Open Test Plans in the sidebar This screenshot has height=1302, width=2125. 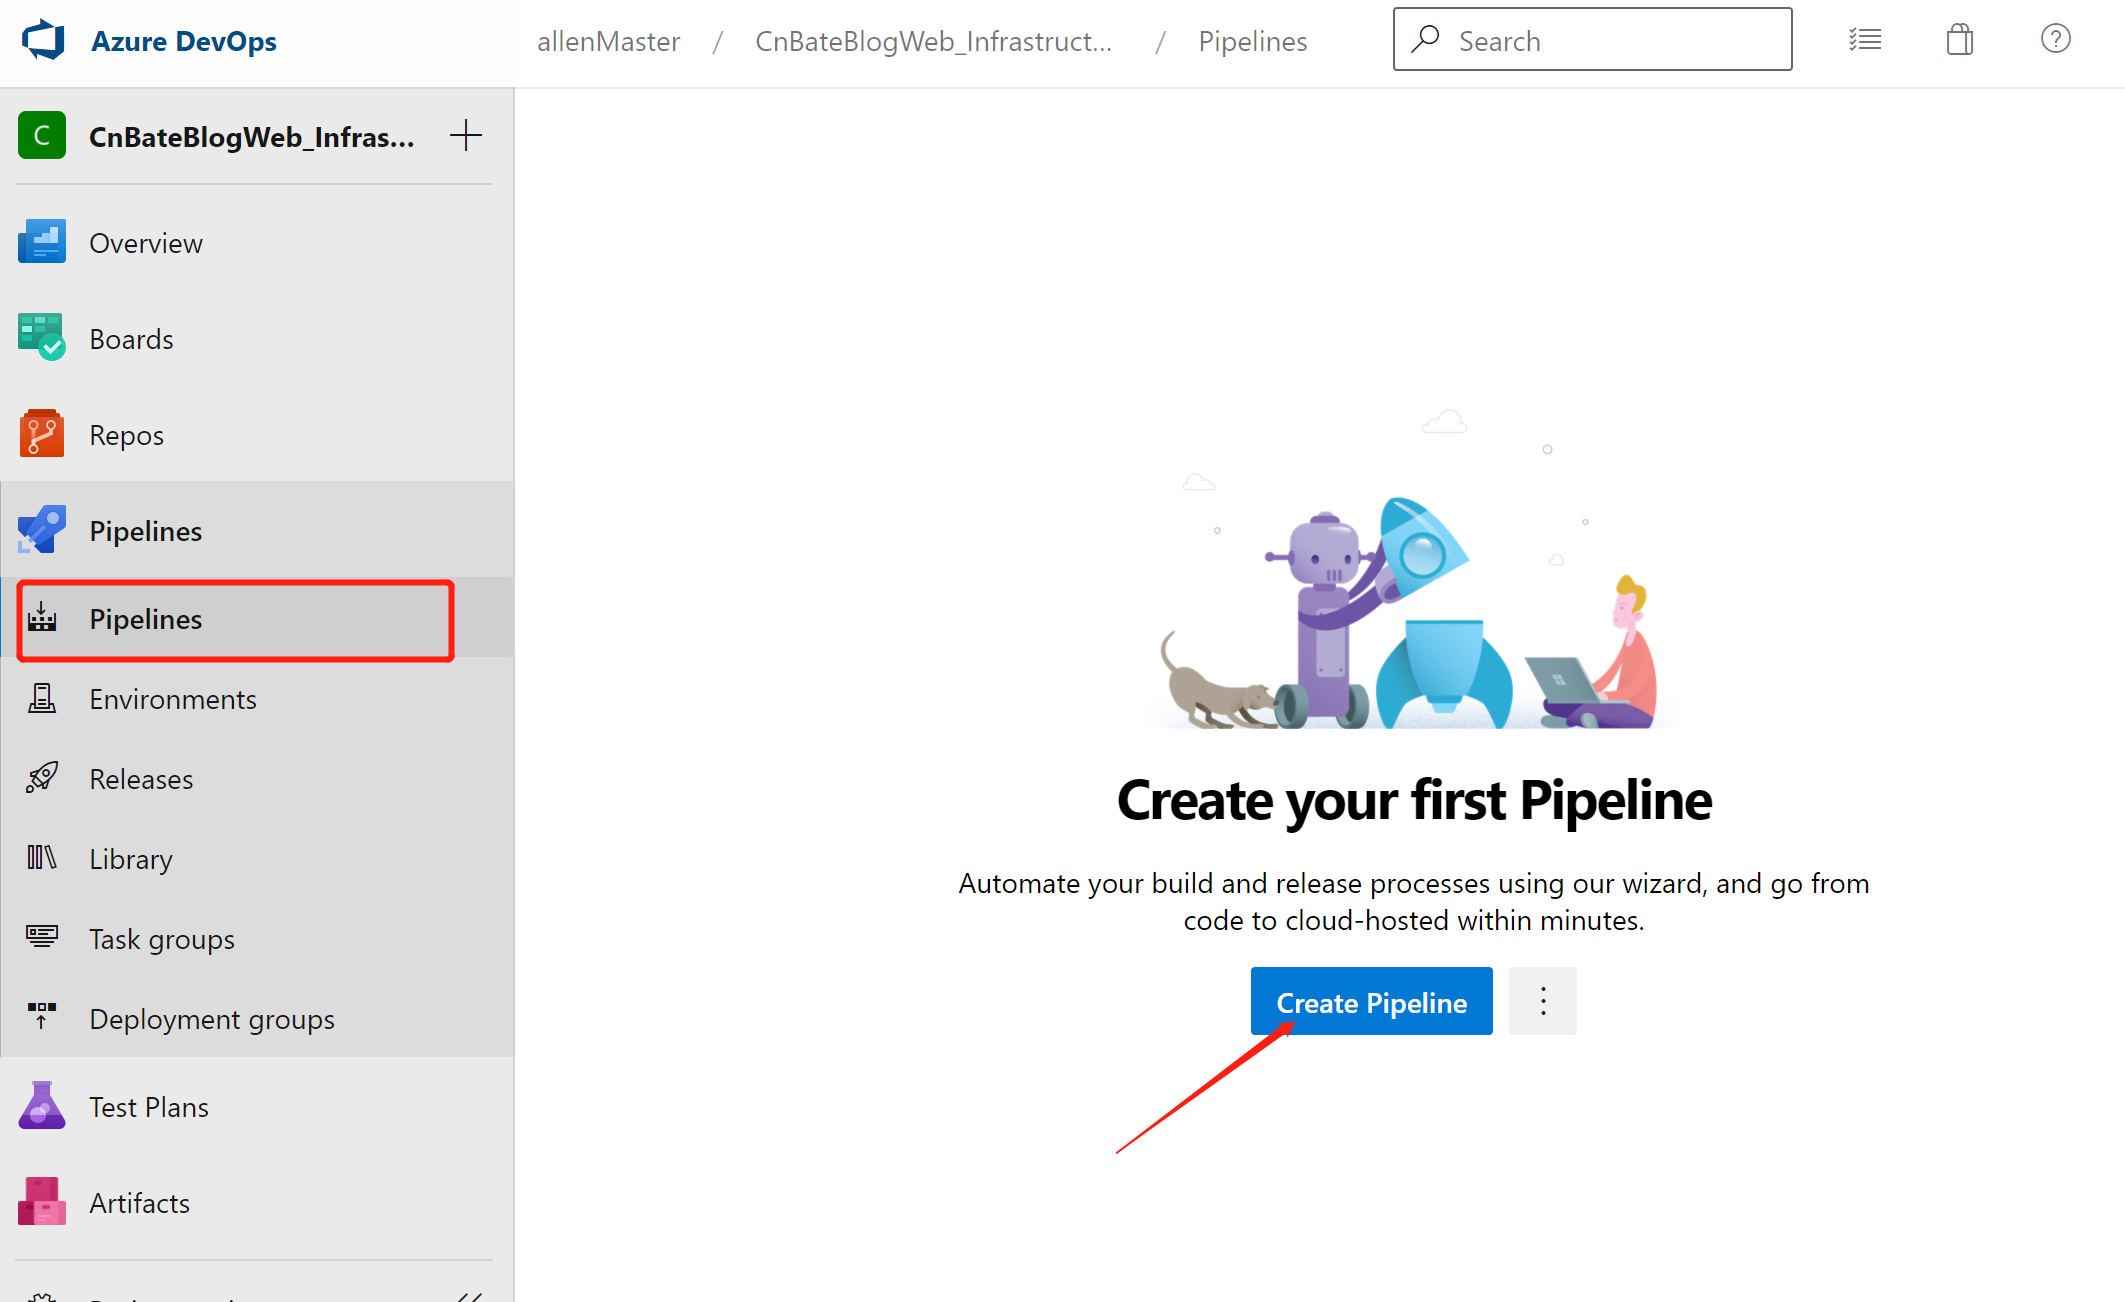click(x=257, y=1107)
